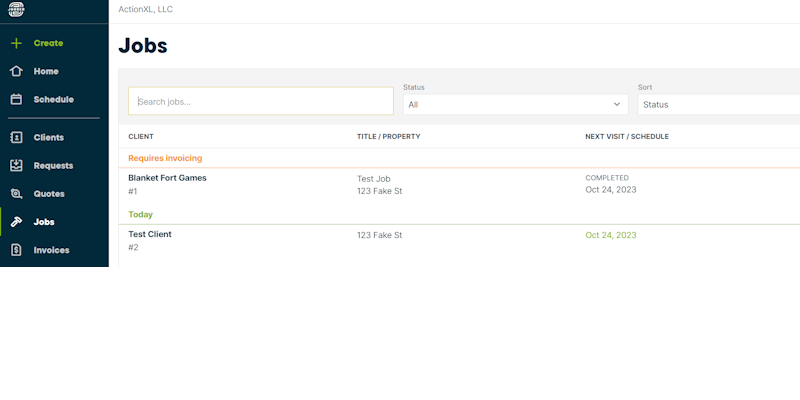Viewport: 800px width, 400px height.
Task: Click the Jobs page heading
Action: 143,46
